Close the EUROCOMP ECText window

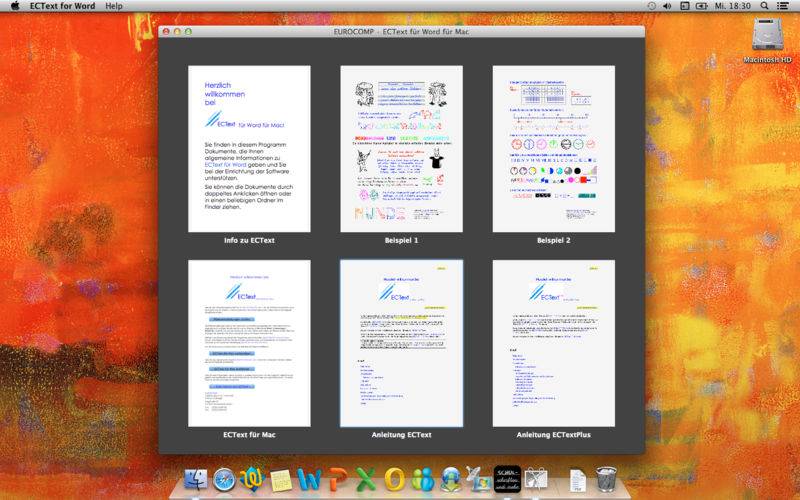click(x=166, y=32)
